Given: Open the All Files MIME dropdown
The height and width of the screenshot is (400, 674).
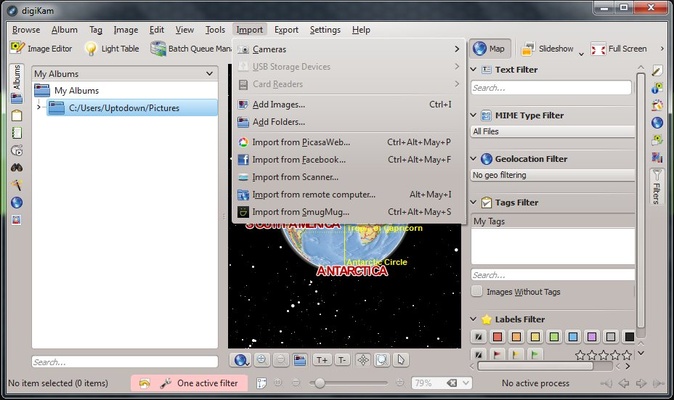Looking at the screenshot, I should click(x=552, y=131).
